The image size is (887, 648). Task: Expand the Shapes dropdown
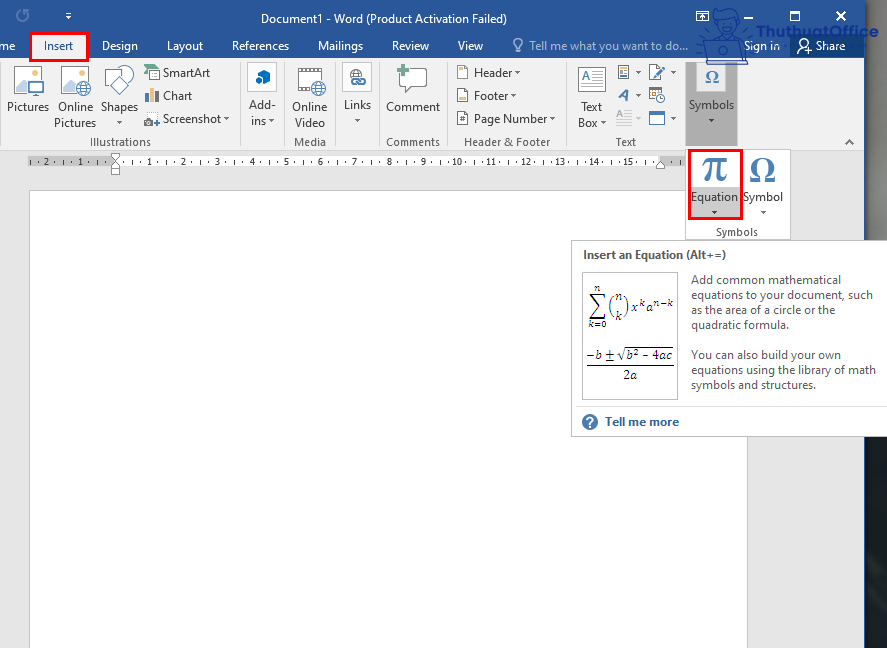point(119,123)
